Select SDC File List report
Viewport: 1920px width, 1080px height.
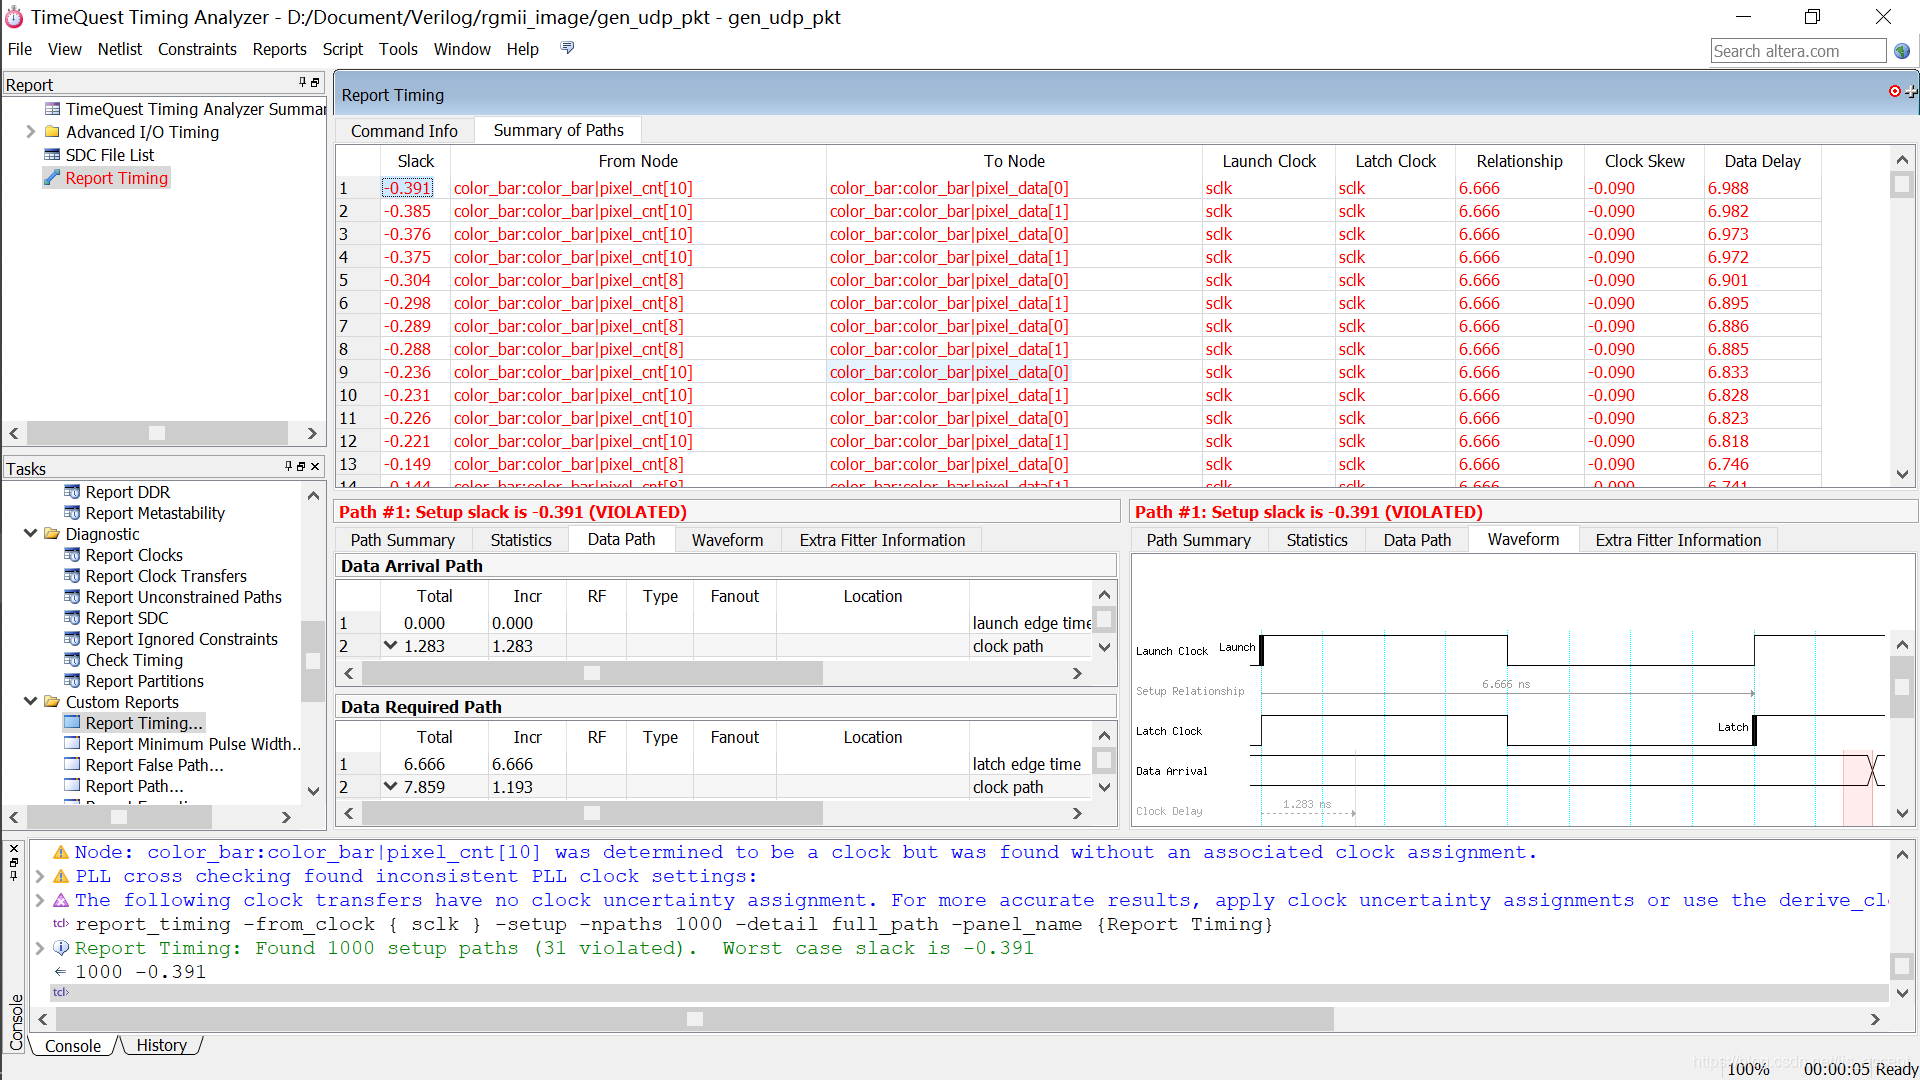tap(110, 155)
